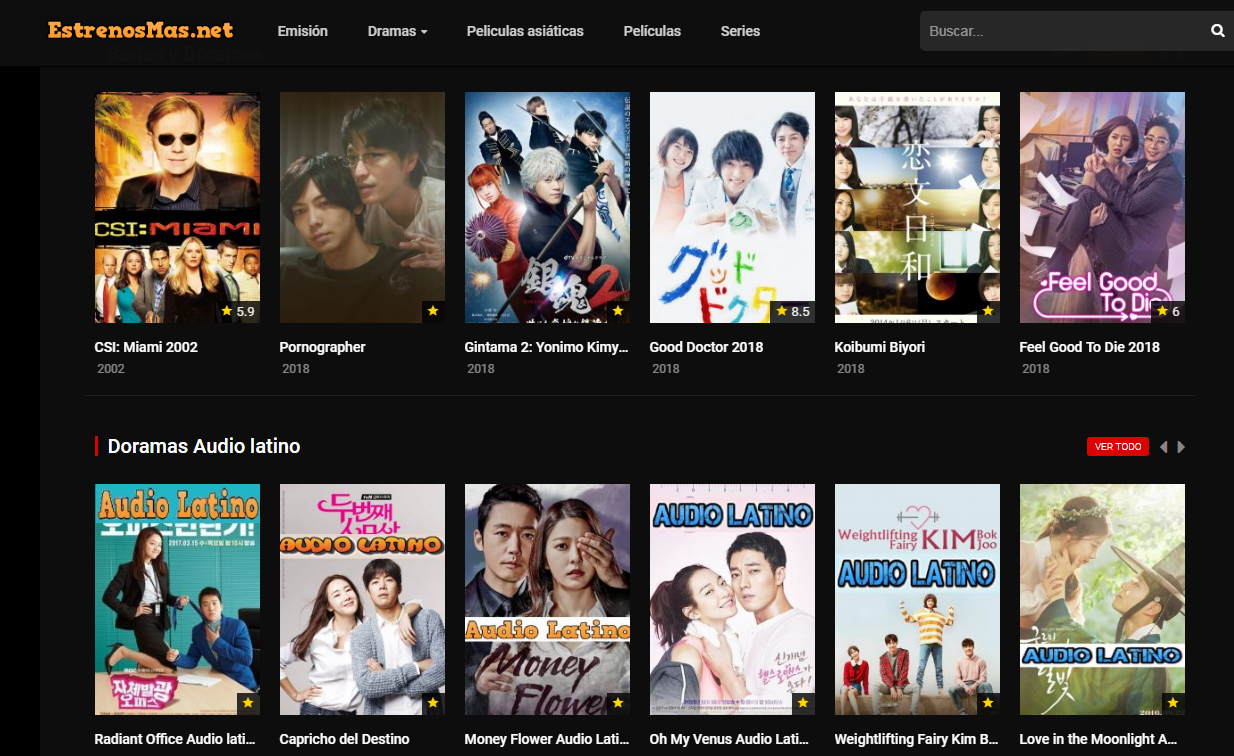Screen dimensions: 1234x756
Task: Click into the Buscar search field
Action: click(1063, 31)
